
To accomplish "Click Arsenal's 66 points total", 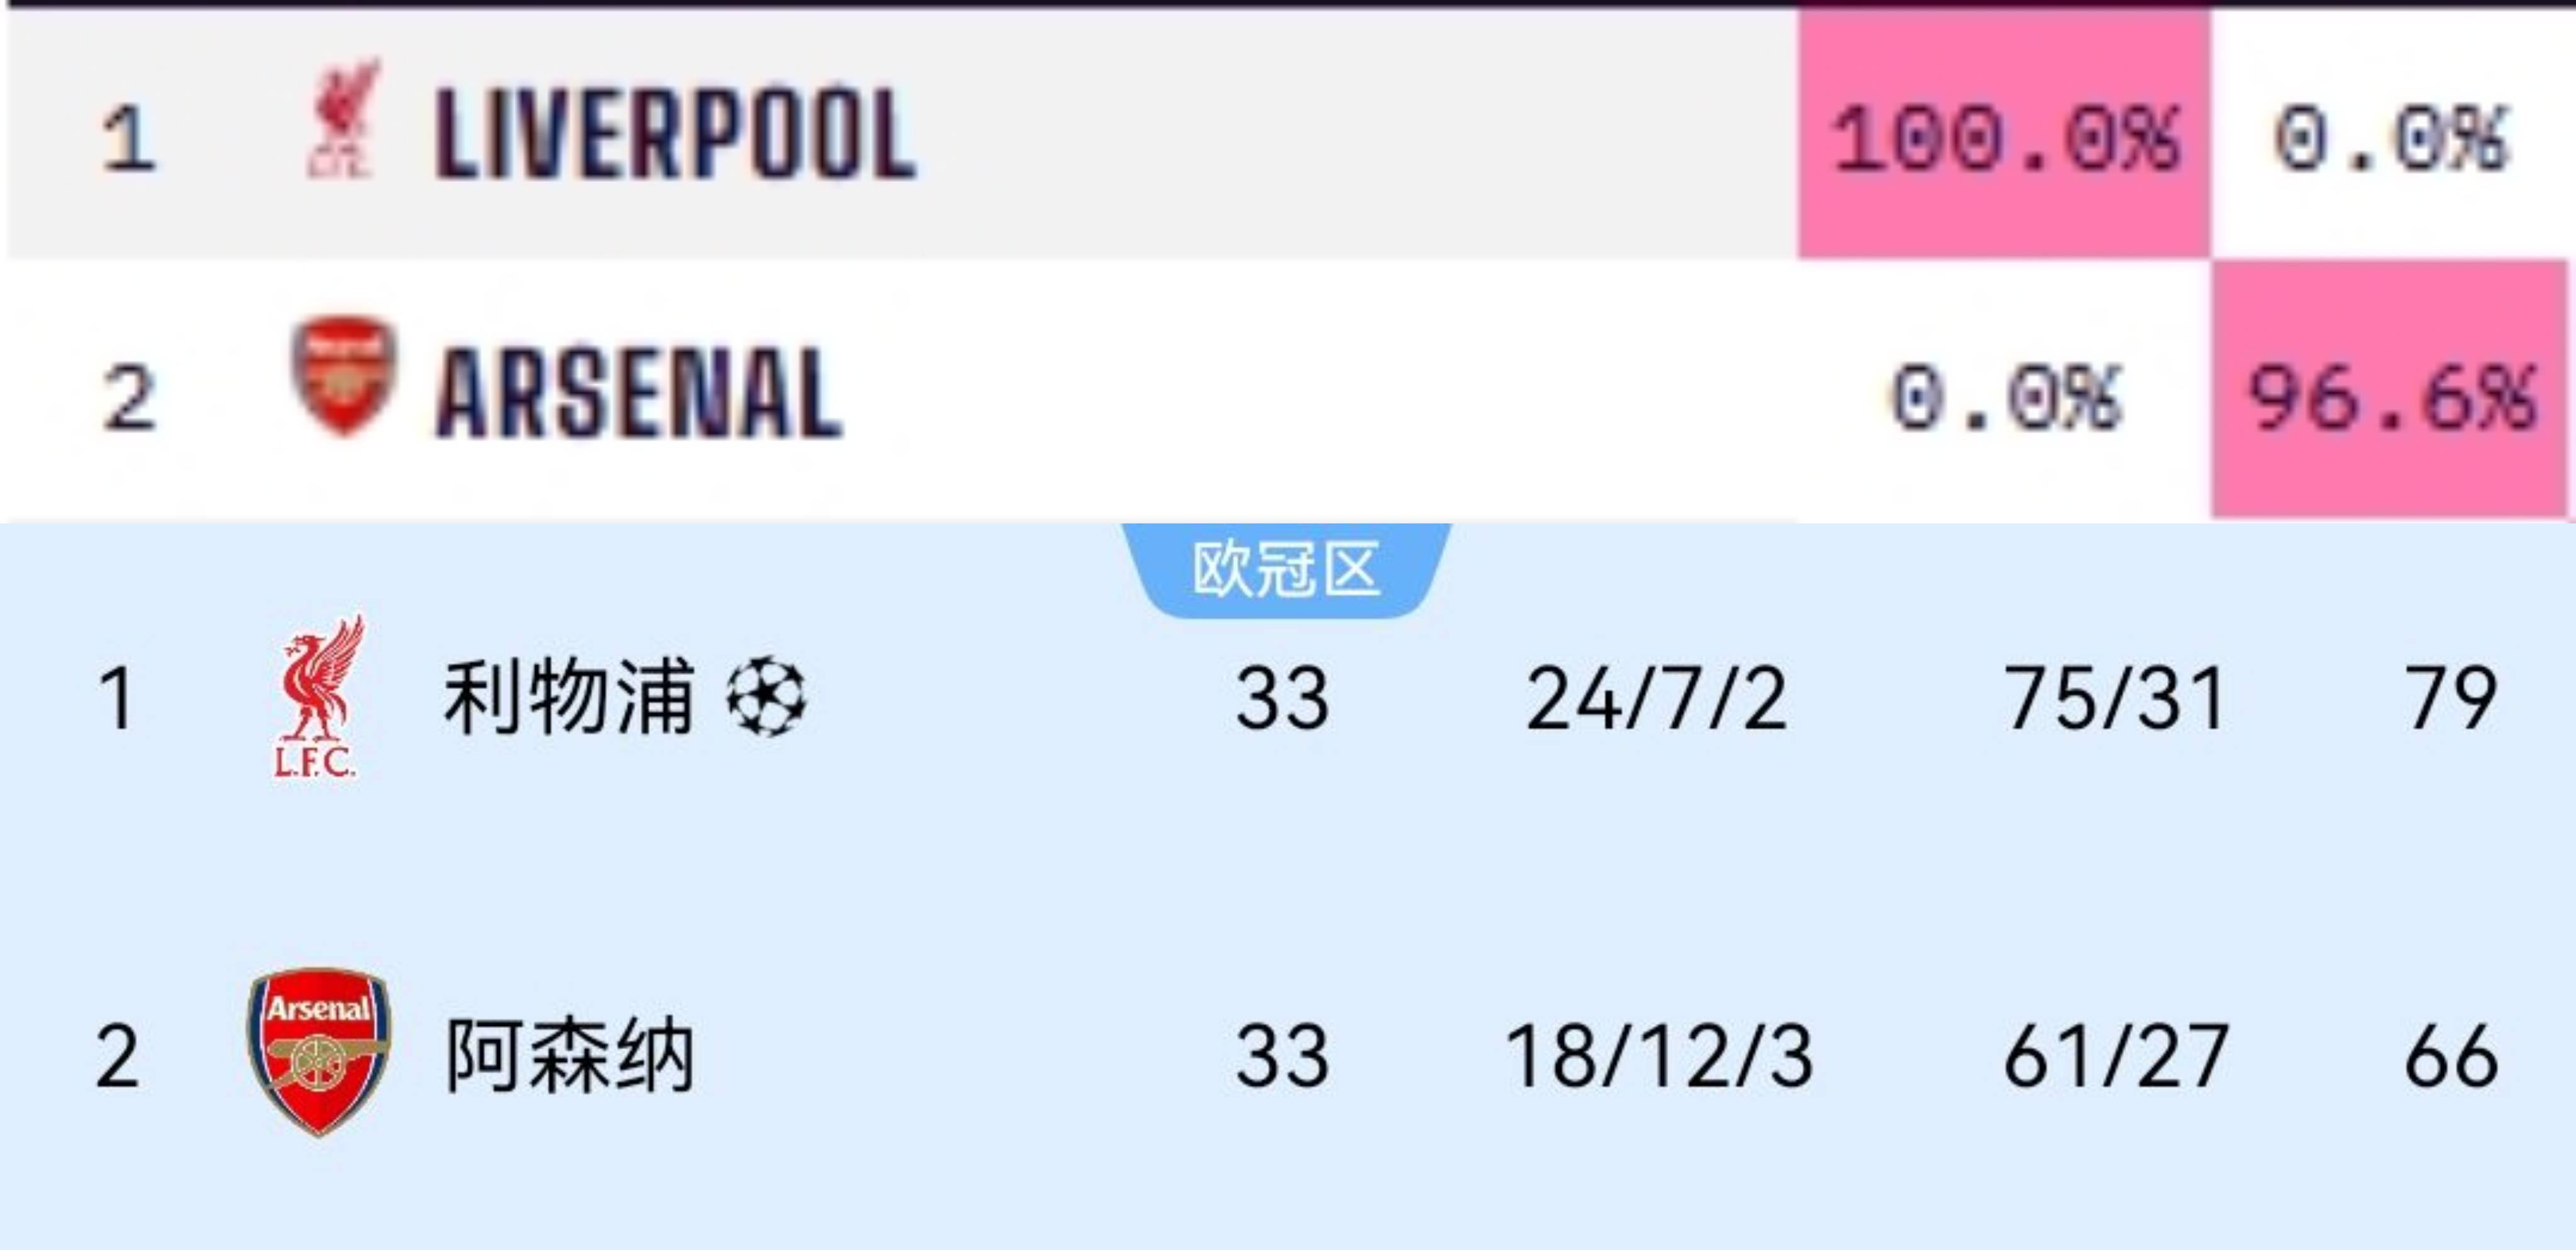I will pyautogui.click(x=2451, y=1056).
